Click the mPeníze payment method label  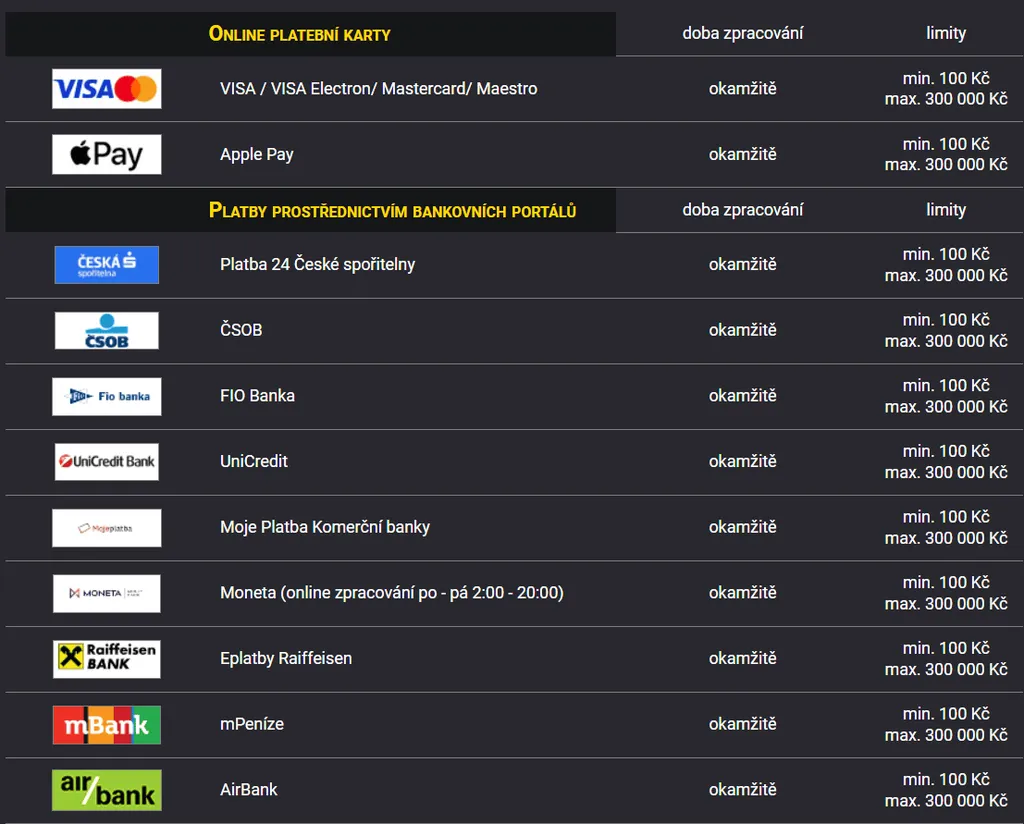tap(252, 724)
